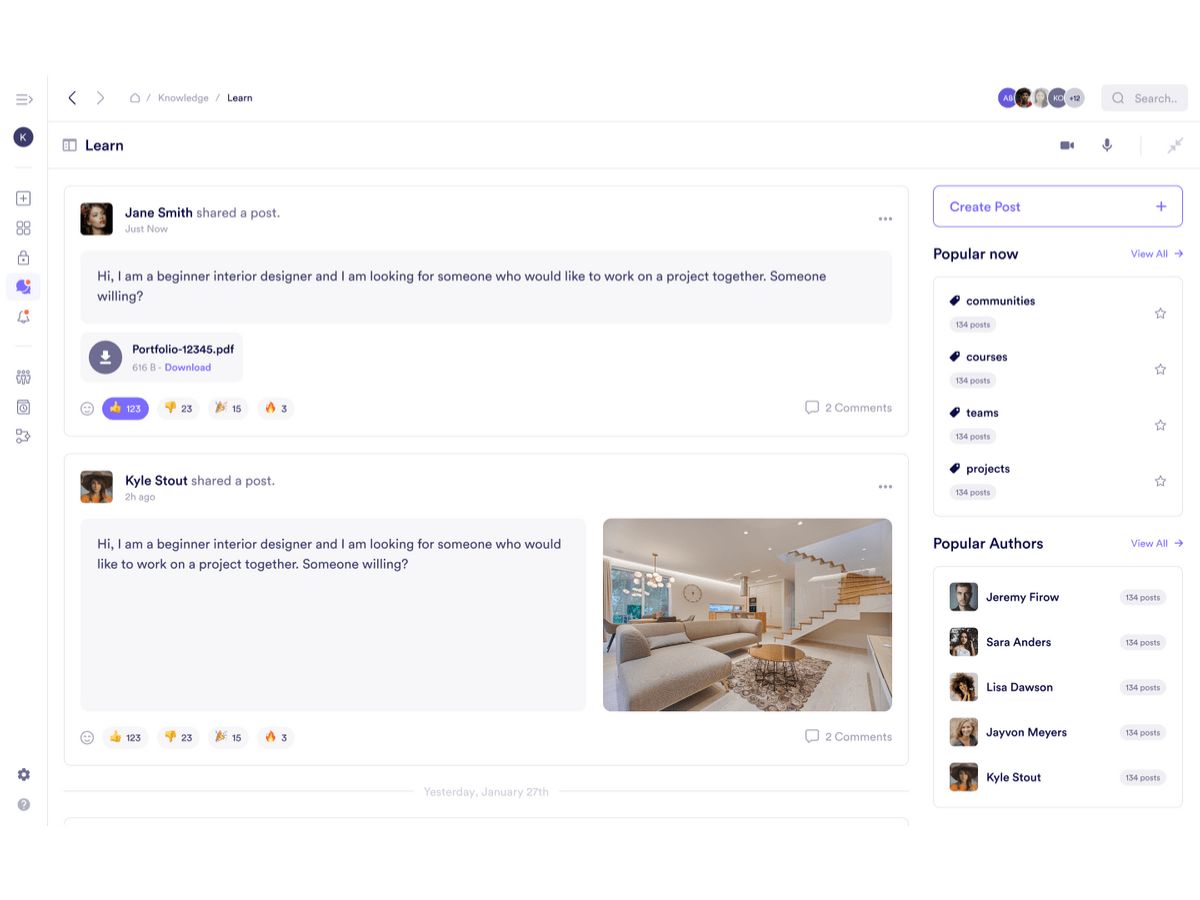Toggle thumbs down 23 on Kyle's post

coord(178,737)
